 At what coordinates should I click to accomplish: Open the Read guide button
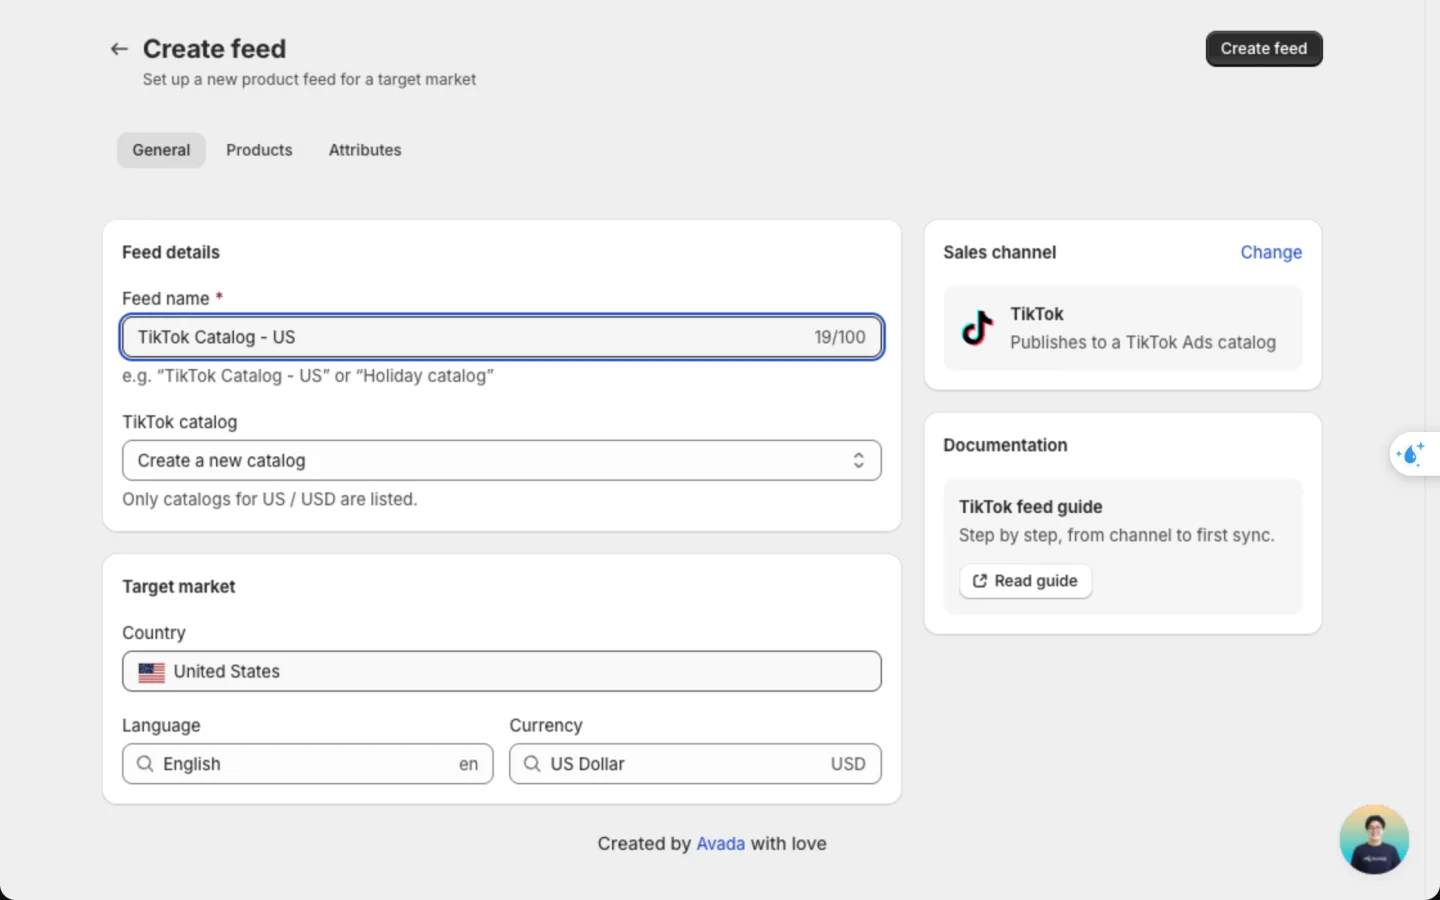(1025, 581)
